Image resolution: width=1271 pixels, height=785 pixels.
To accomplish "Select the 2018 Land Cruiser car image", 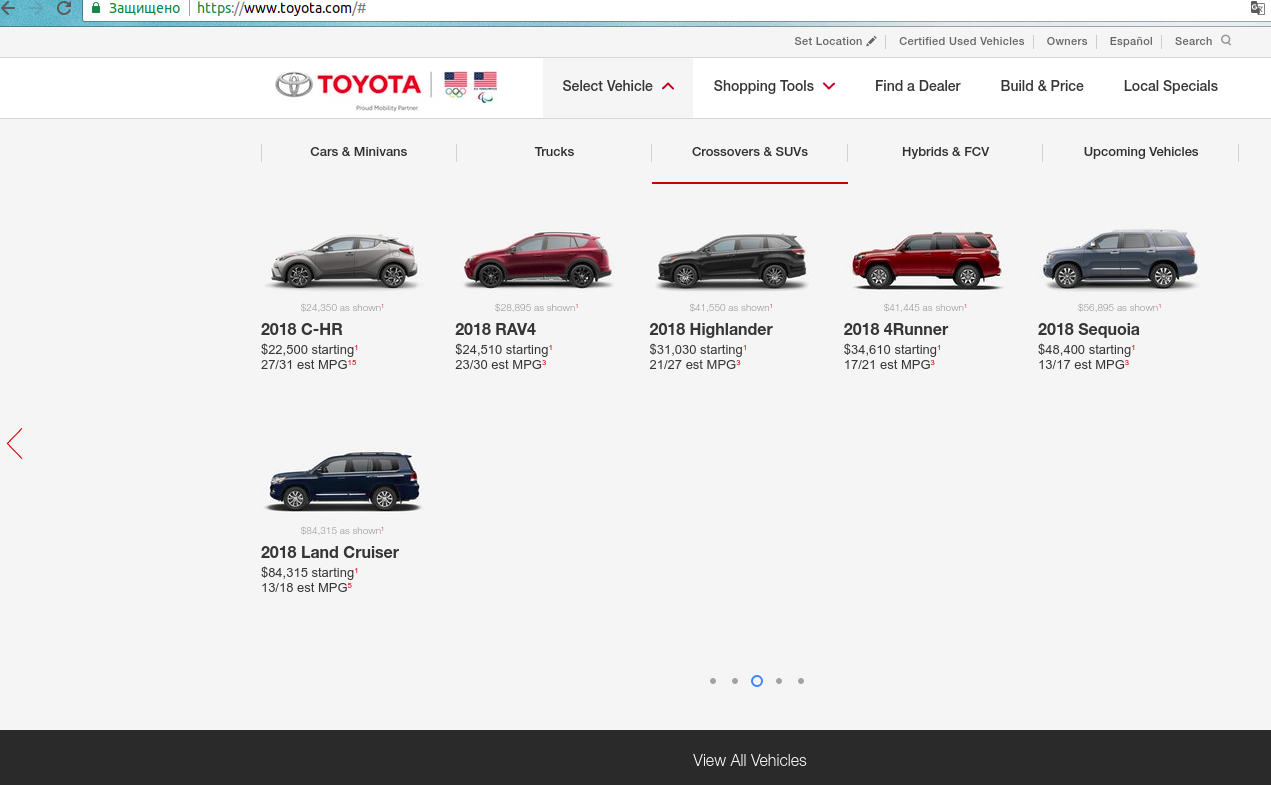I will 342,482.
